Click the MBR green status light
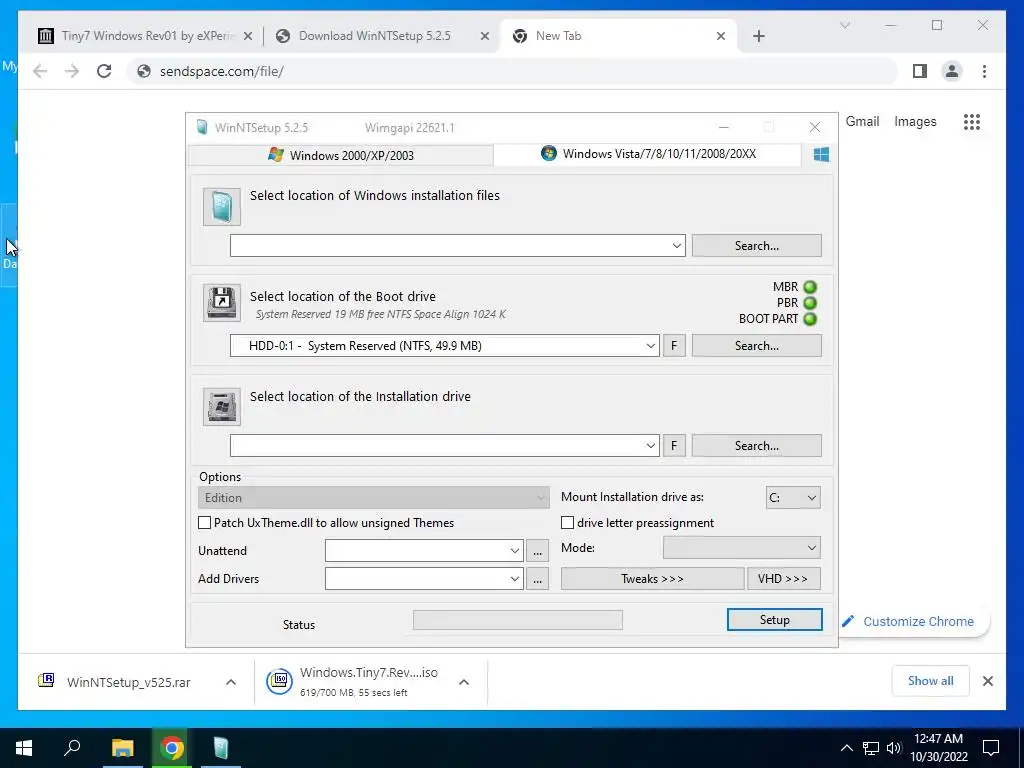 [810, 287]
